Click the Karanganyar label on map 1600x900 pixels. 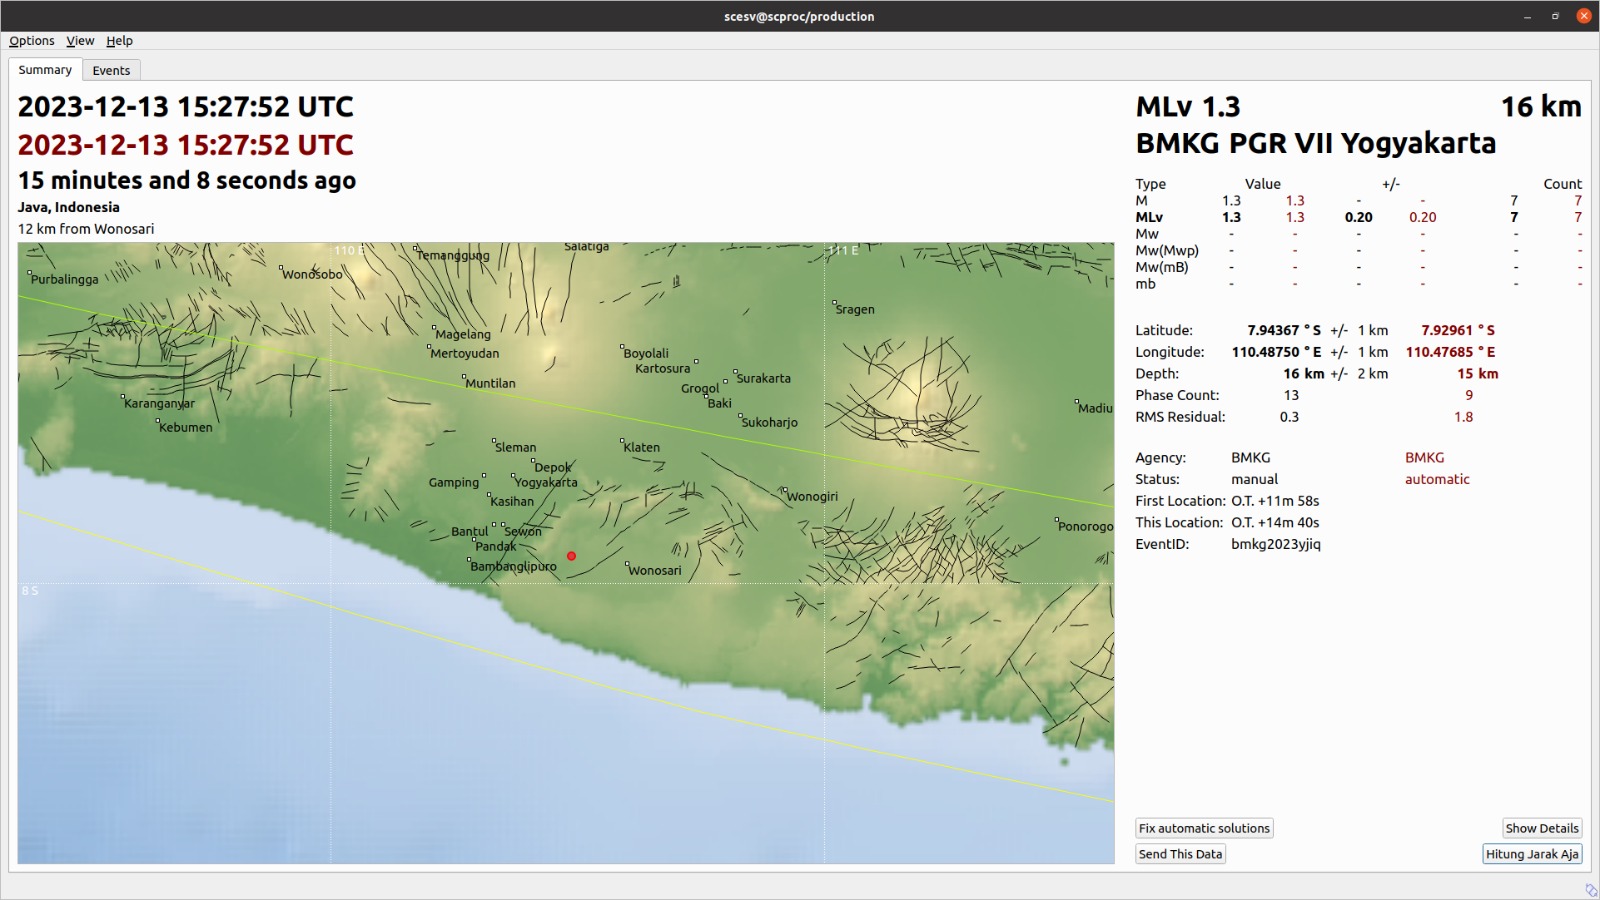pyautogui.click(x=159, y=403)
